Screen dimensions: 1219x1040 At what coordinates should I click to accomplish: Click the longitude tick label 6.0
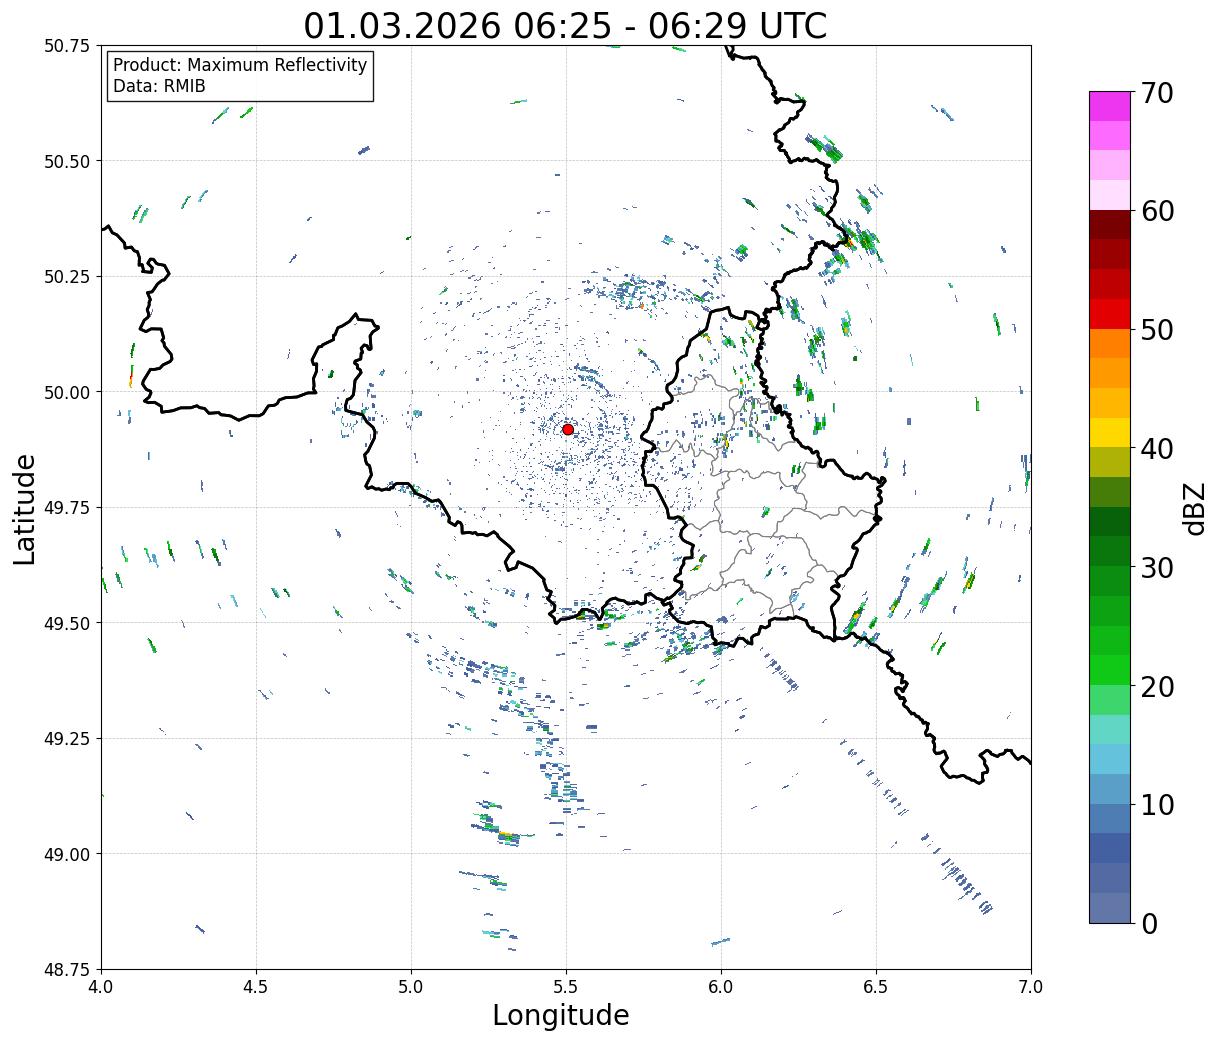click(x=721, y=987)
